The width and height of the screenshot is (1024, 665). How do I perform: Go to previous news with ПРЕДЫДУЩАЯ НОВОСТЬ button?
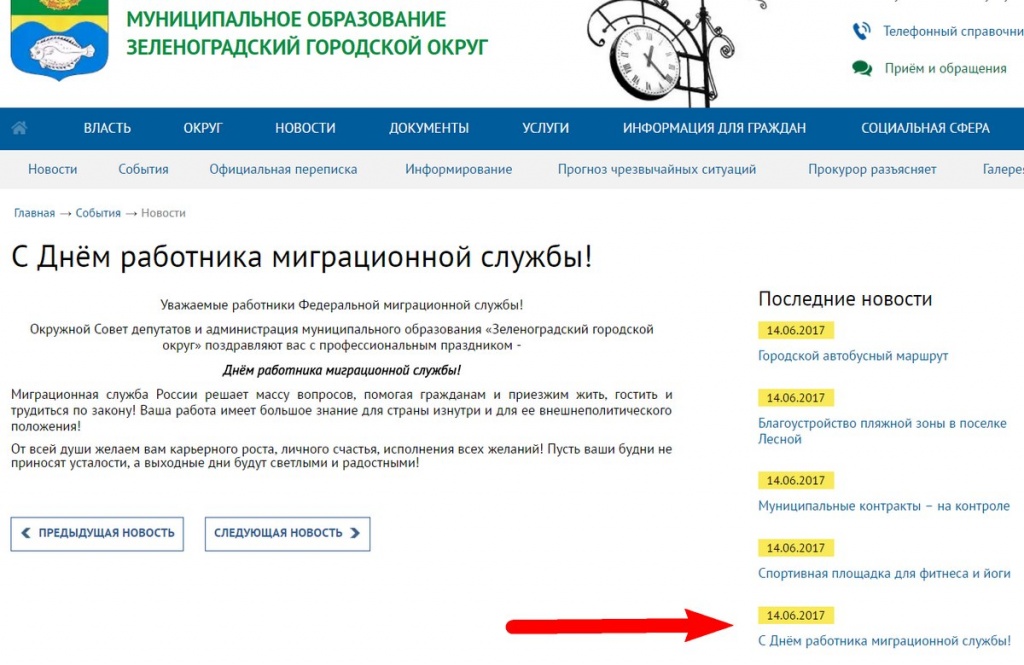97,533
